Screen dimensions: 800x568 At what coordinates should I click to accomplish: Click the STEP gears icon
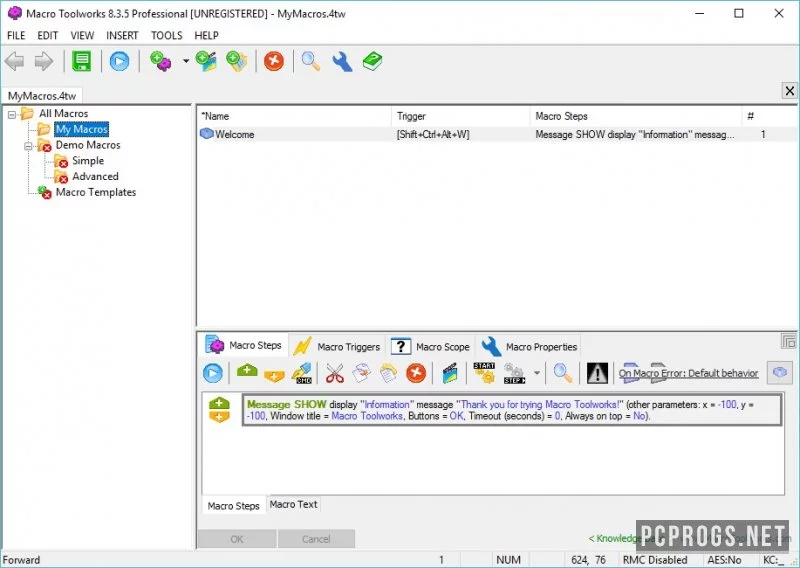(514, 374)
